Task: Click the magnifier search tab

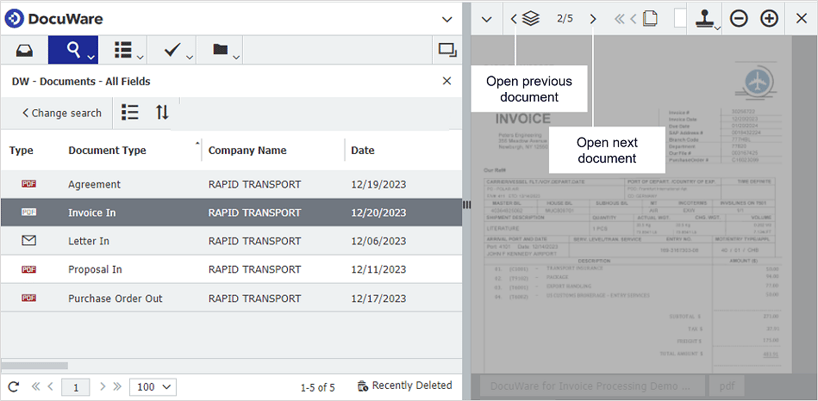Action: pos(73,49)
